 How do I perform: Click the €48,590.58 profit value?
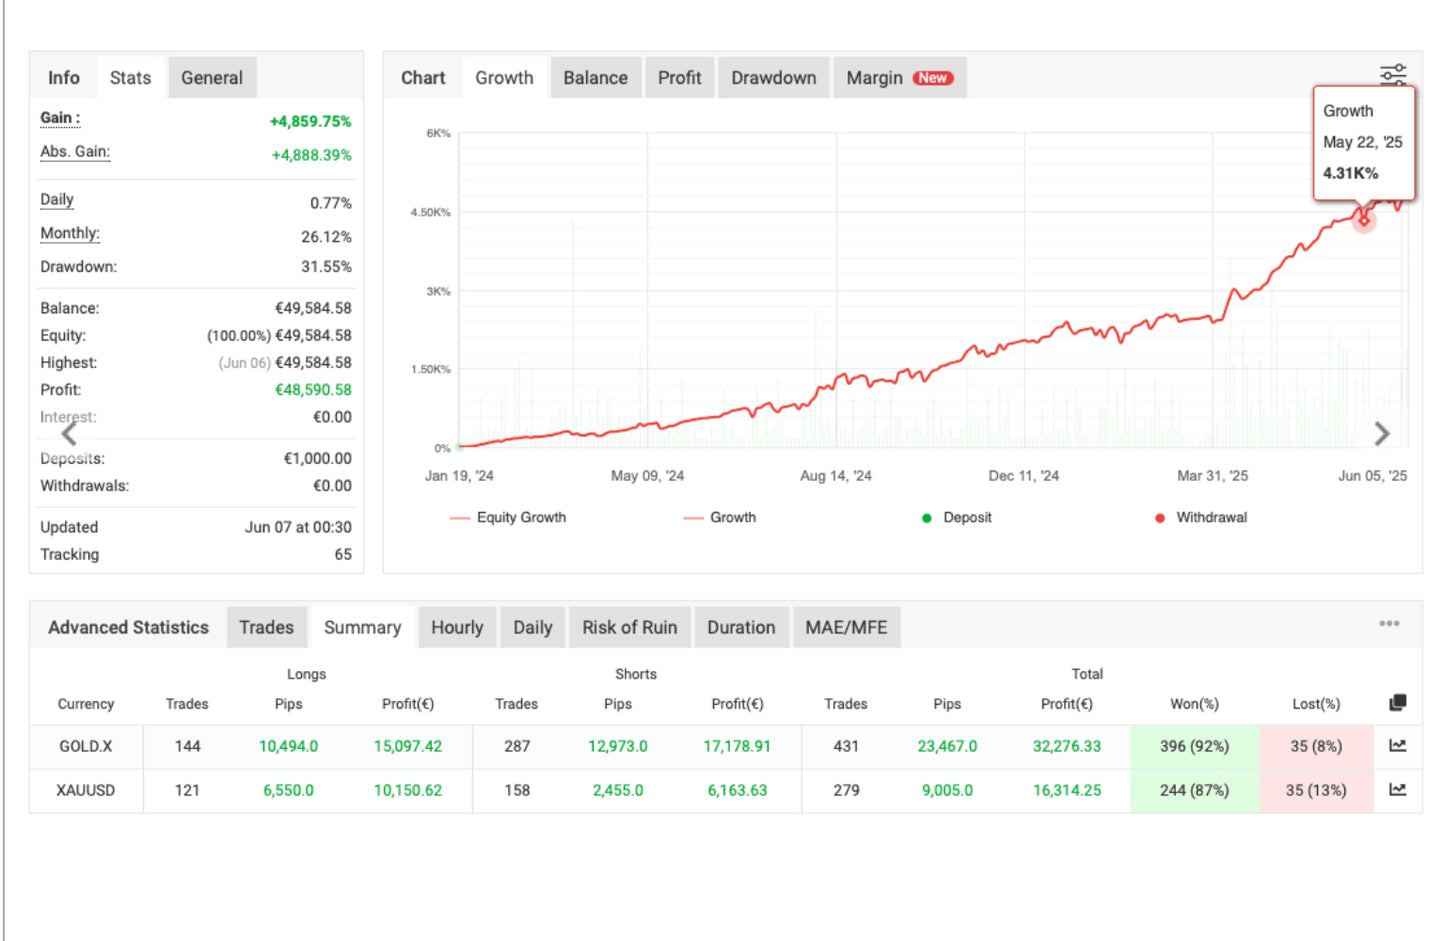point(313,390)
